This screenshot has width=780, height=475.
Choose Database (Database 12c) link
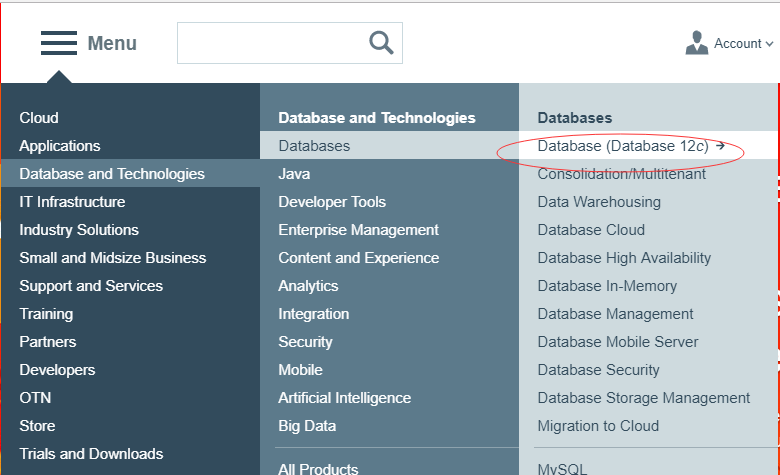pos(623,146)
